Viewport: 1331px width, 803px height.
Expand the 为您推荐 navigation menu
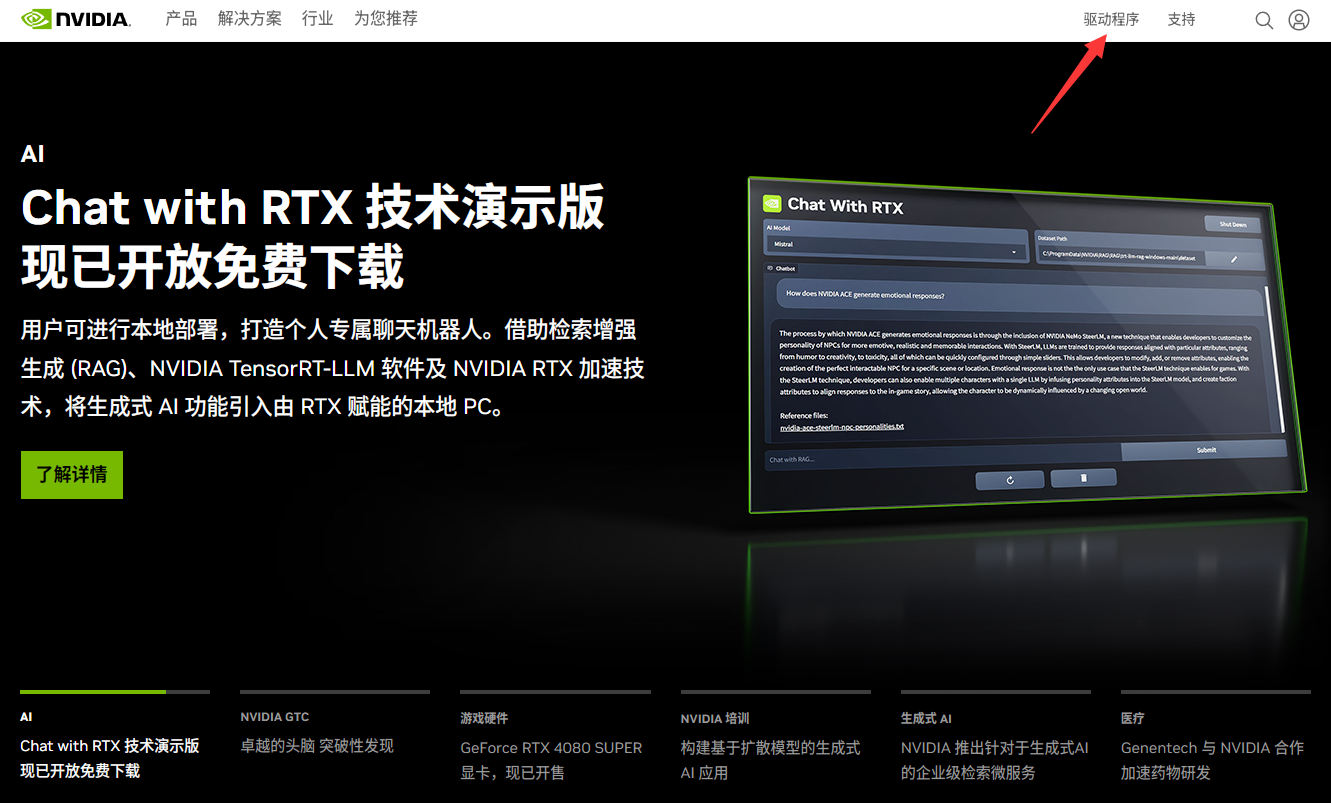(386, 19)
